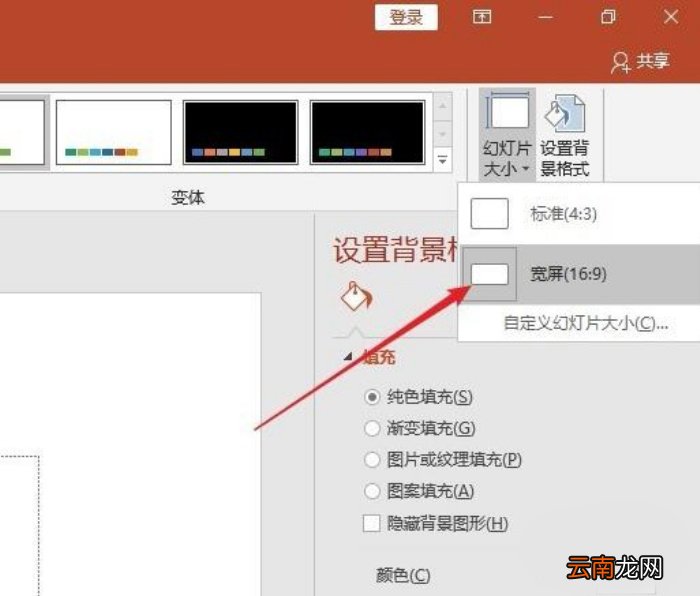Click the 共享 share button
The width and height of the screenshot is (700, 596).
[x=641, y=62]
